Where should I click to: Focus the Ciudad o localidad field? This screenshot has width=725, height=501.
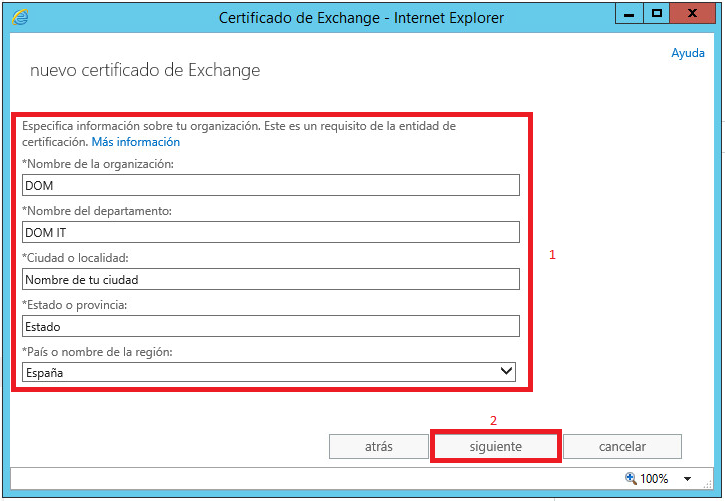[x=270, y=279]
